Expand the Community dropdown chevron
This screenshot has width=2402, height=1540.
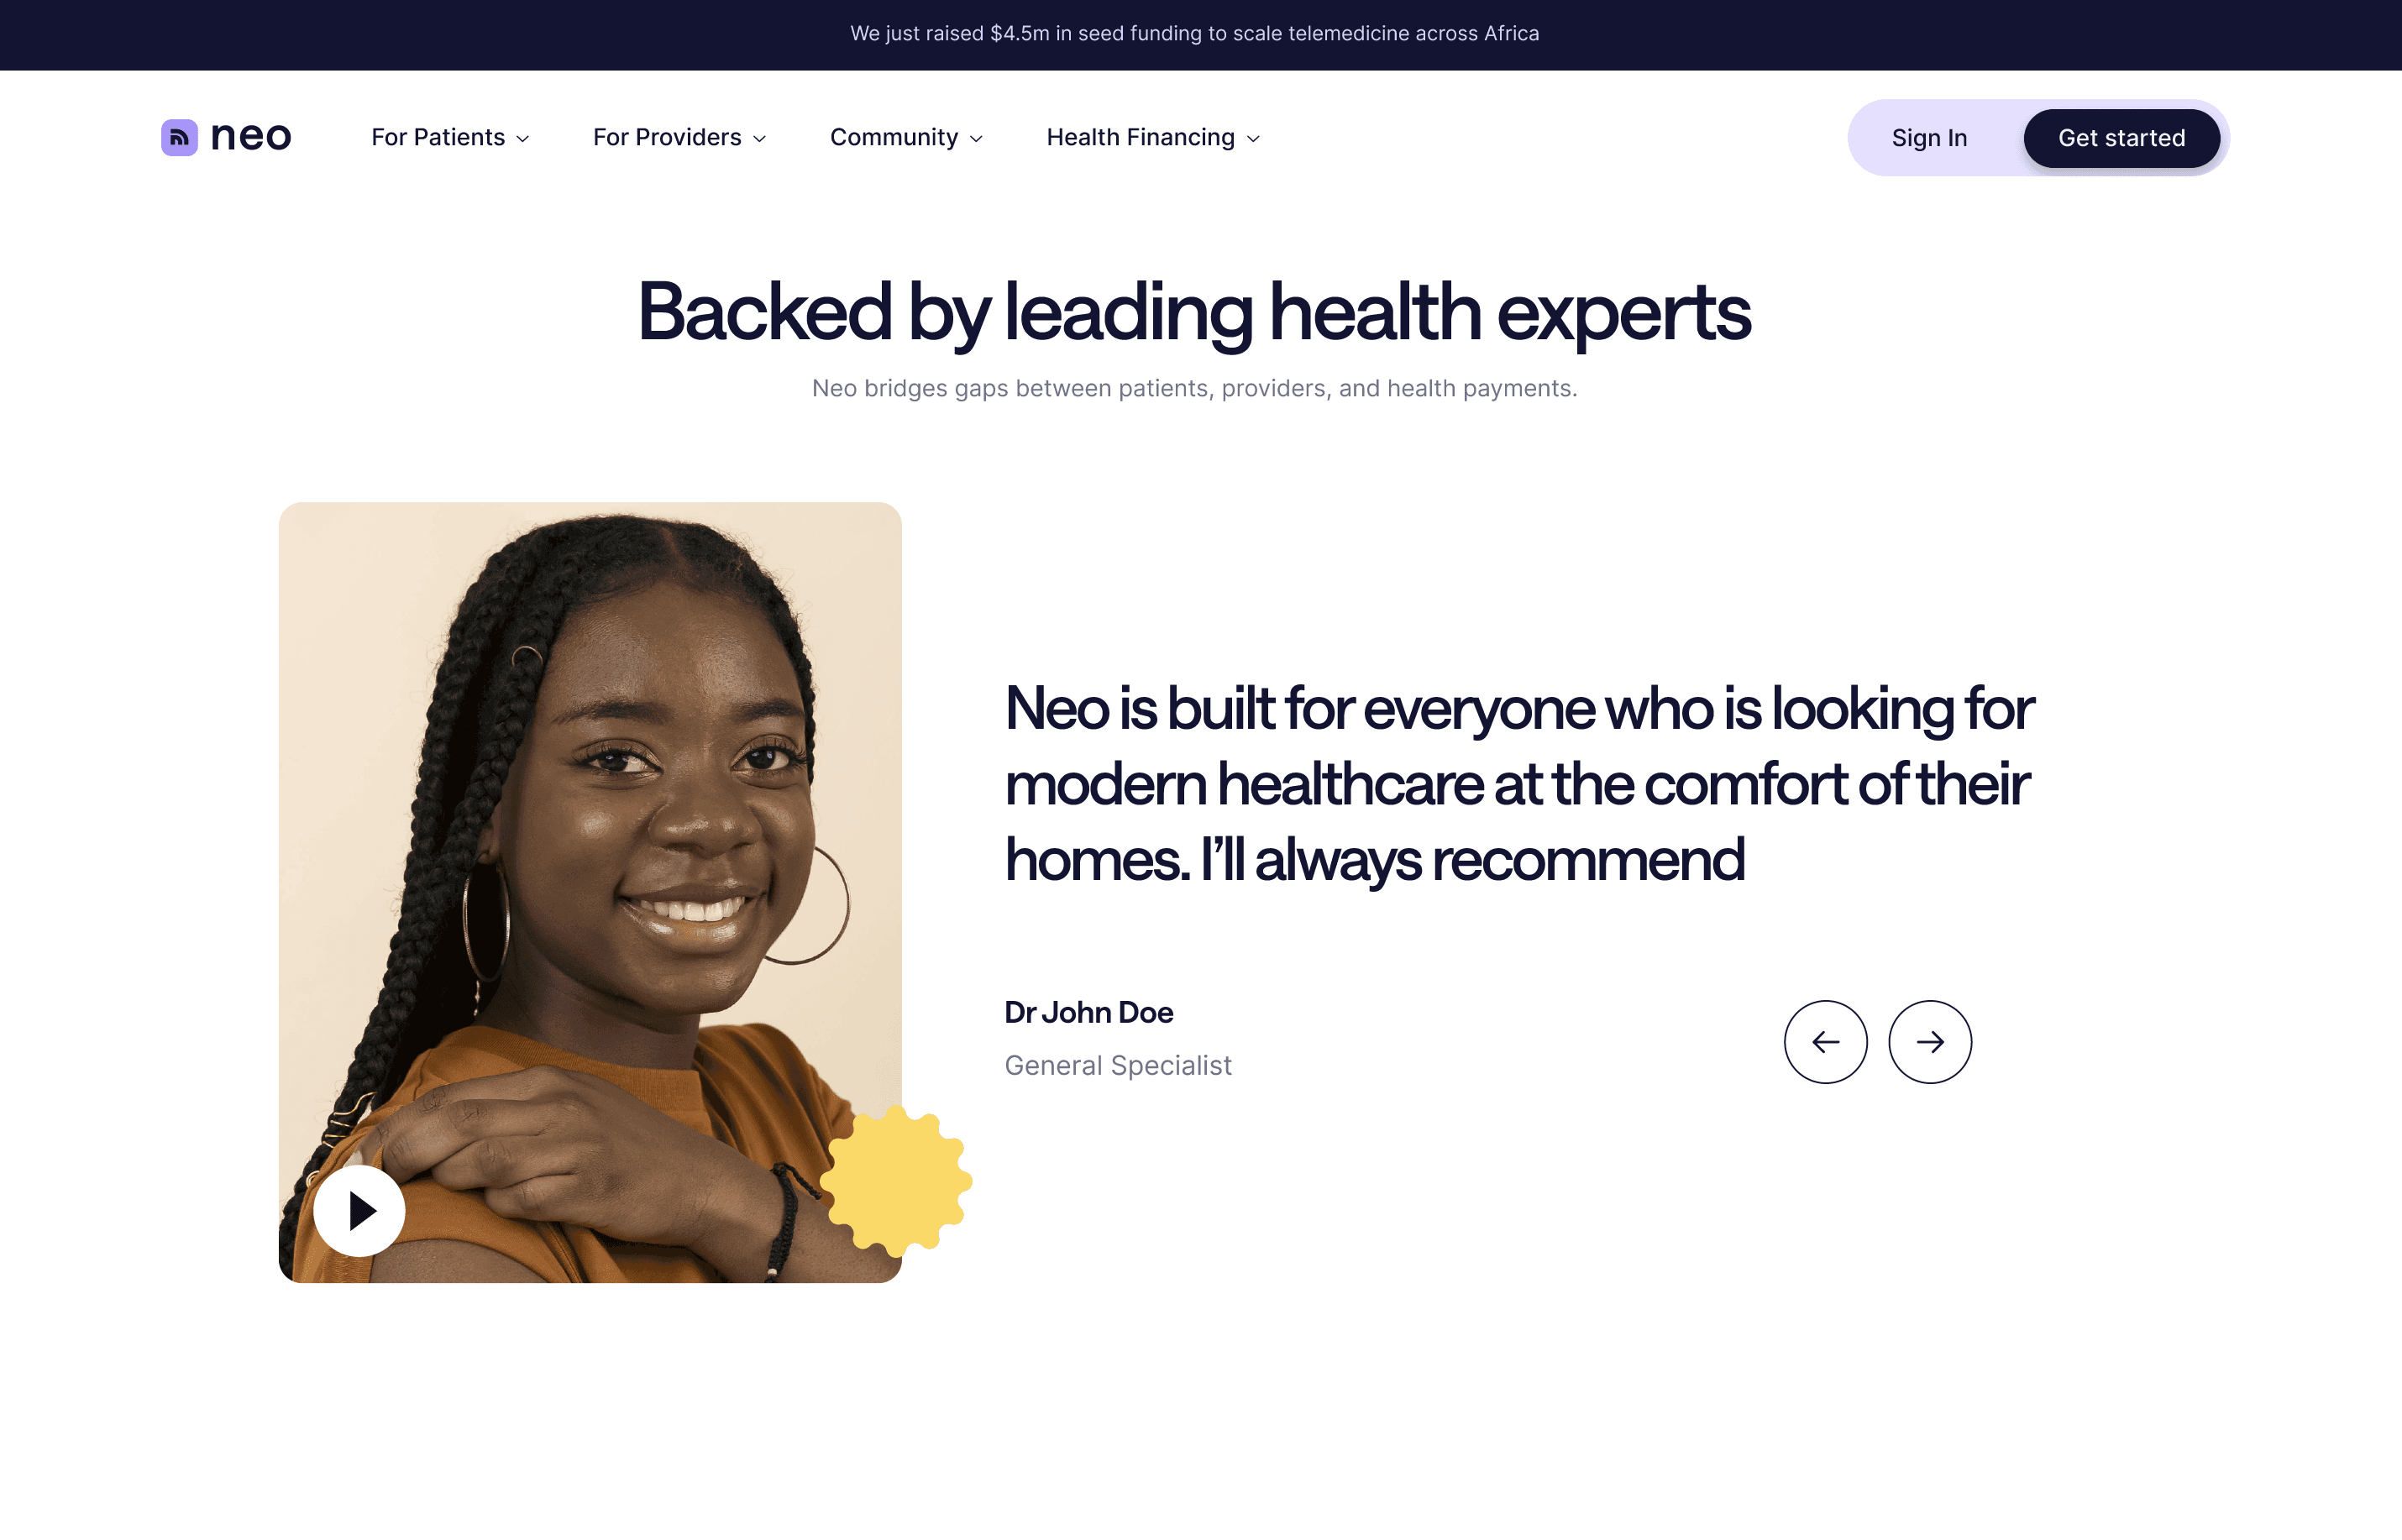976,139
